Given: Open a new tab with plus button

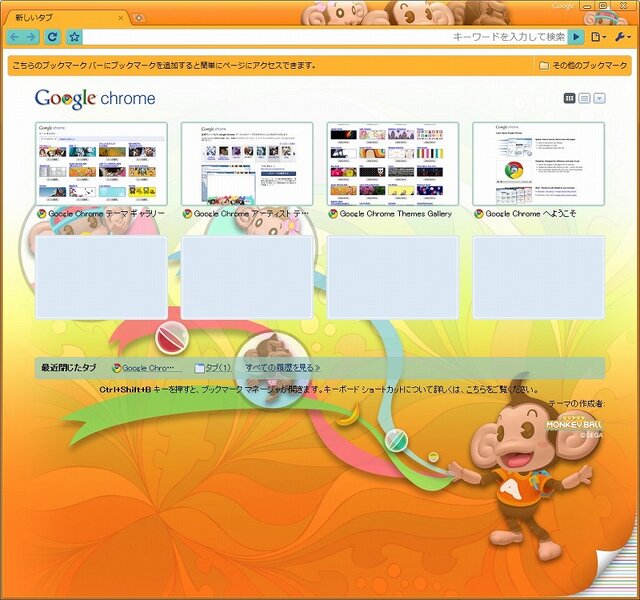Looking at the screenshot, I should (x=139, y=18).
